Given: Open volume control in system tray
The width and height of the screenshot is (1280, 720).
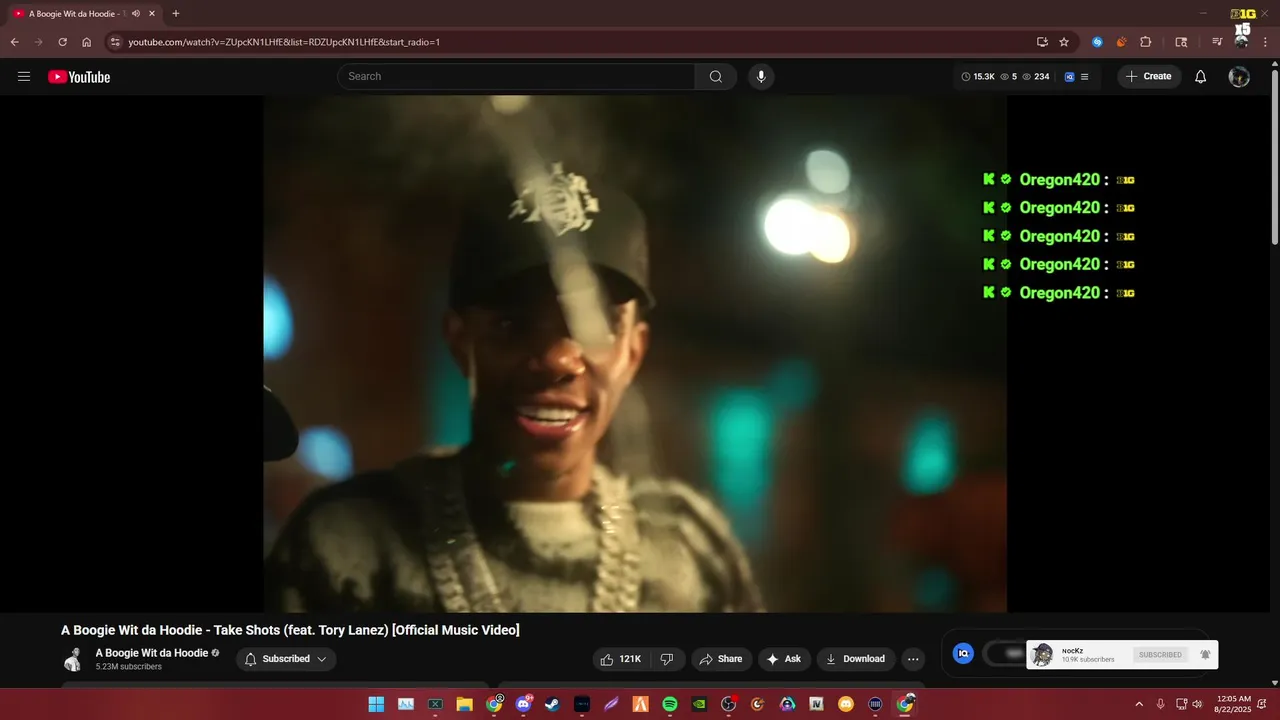Looking at the screenshot, I should tap(1197, 704).
